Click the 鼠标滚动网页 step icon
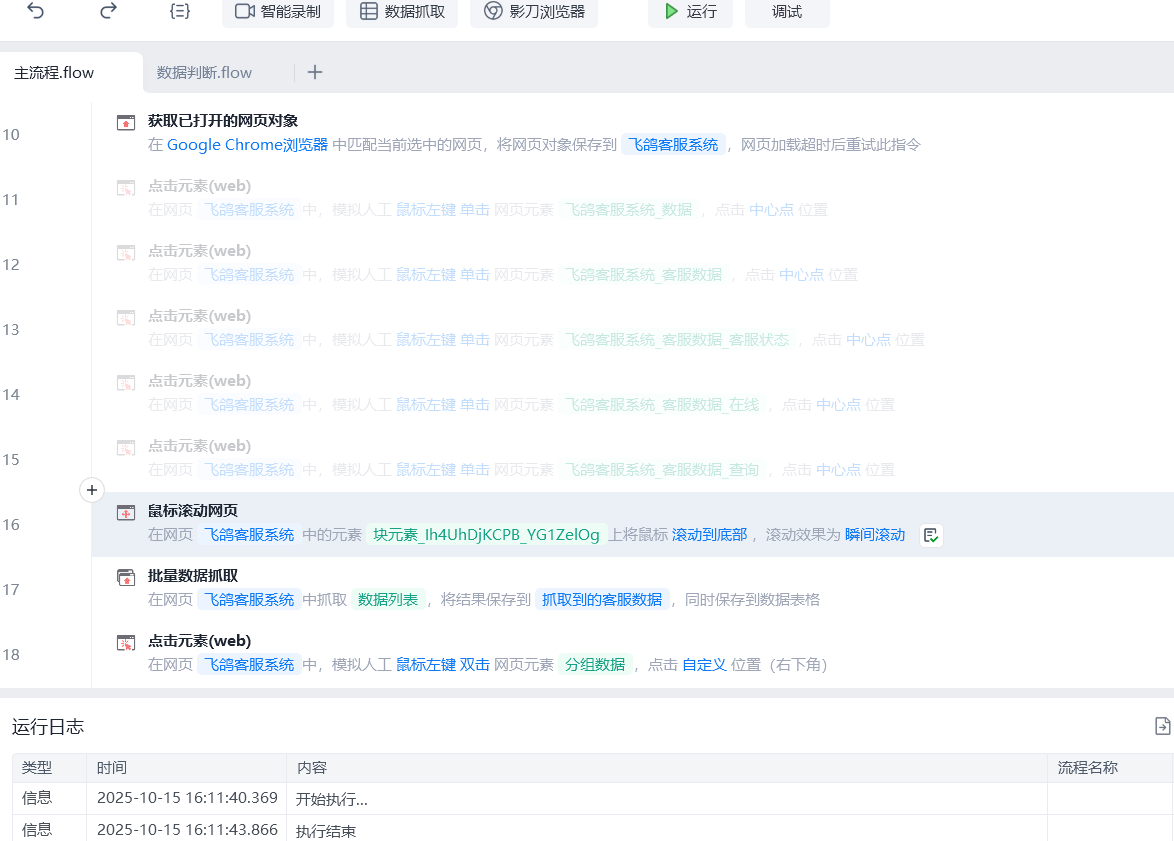This screenshot has height=841, width=1174. pos(126,512)
